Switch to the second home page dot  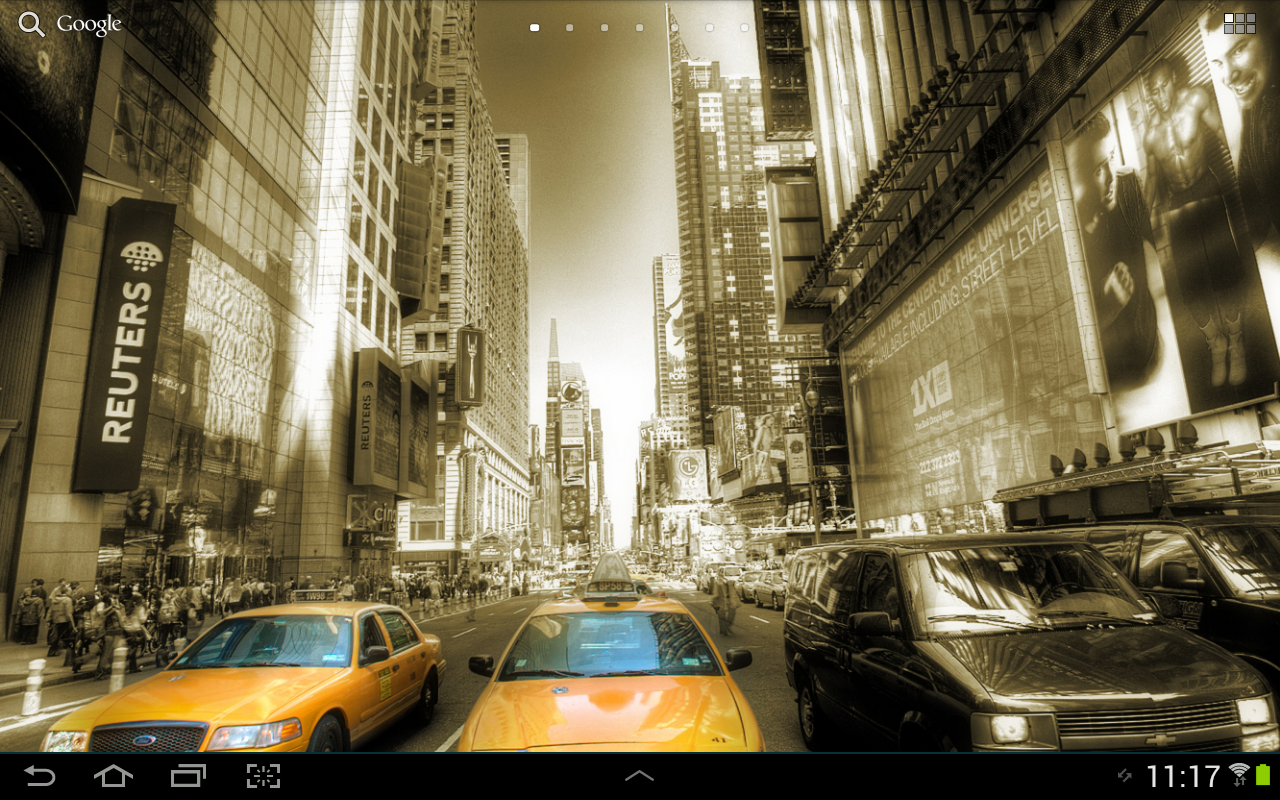pyautogui.click(x=570, y=28)
